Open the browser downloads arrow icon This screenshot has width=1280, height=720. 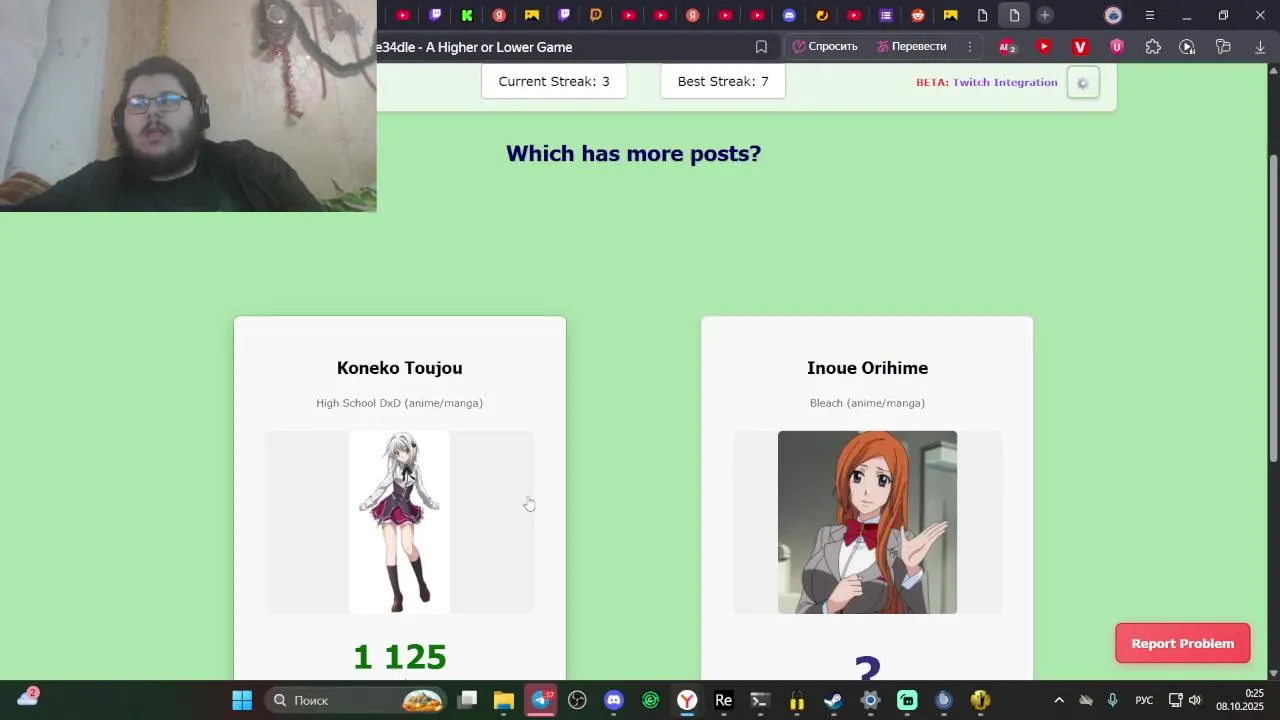click(x=1260, y=47)
